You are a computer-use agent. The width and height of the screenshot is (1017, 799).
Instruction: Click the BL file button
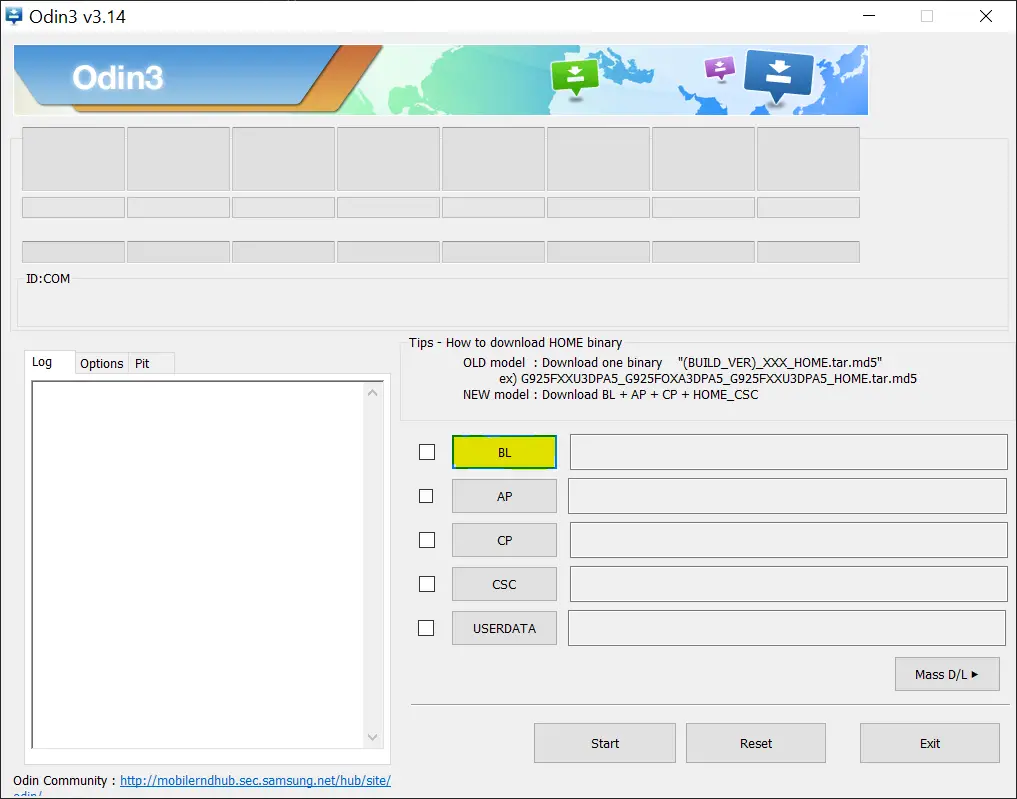coord(504,452)
